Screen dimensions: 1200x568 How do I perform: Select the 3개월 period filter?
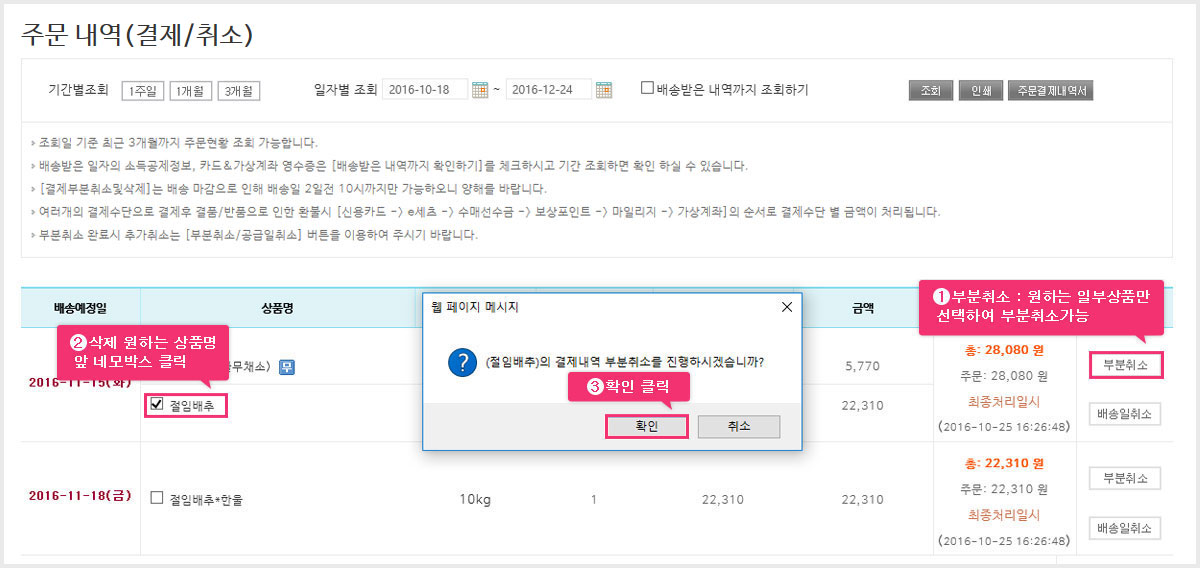click(x=238, y=91)
